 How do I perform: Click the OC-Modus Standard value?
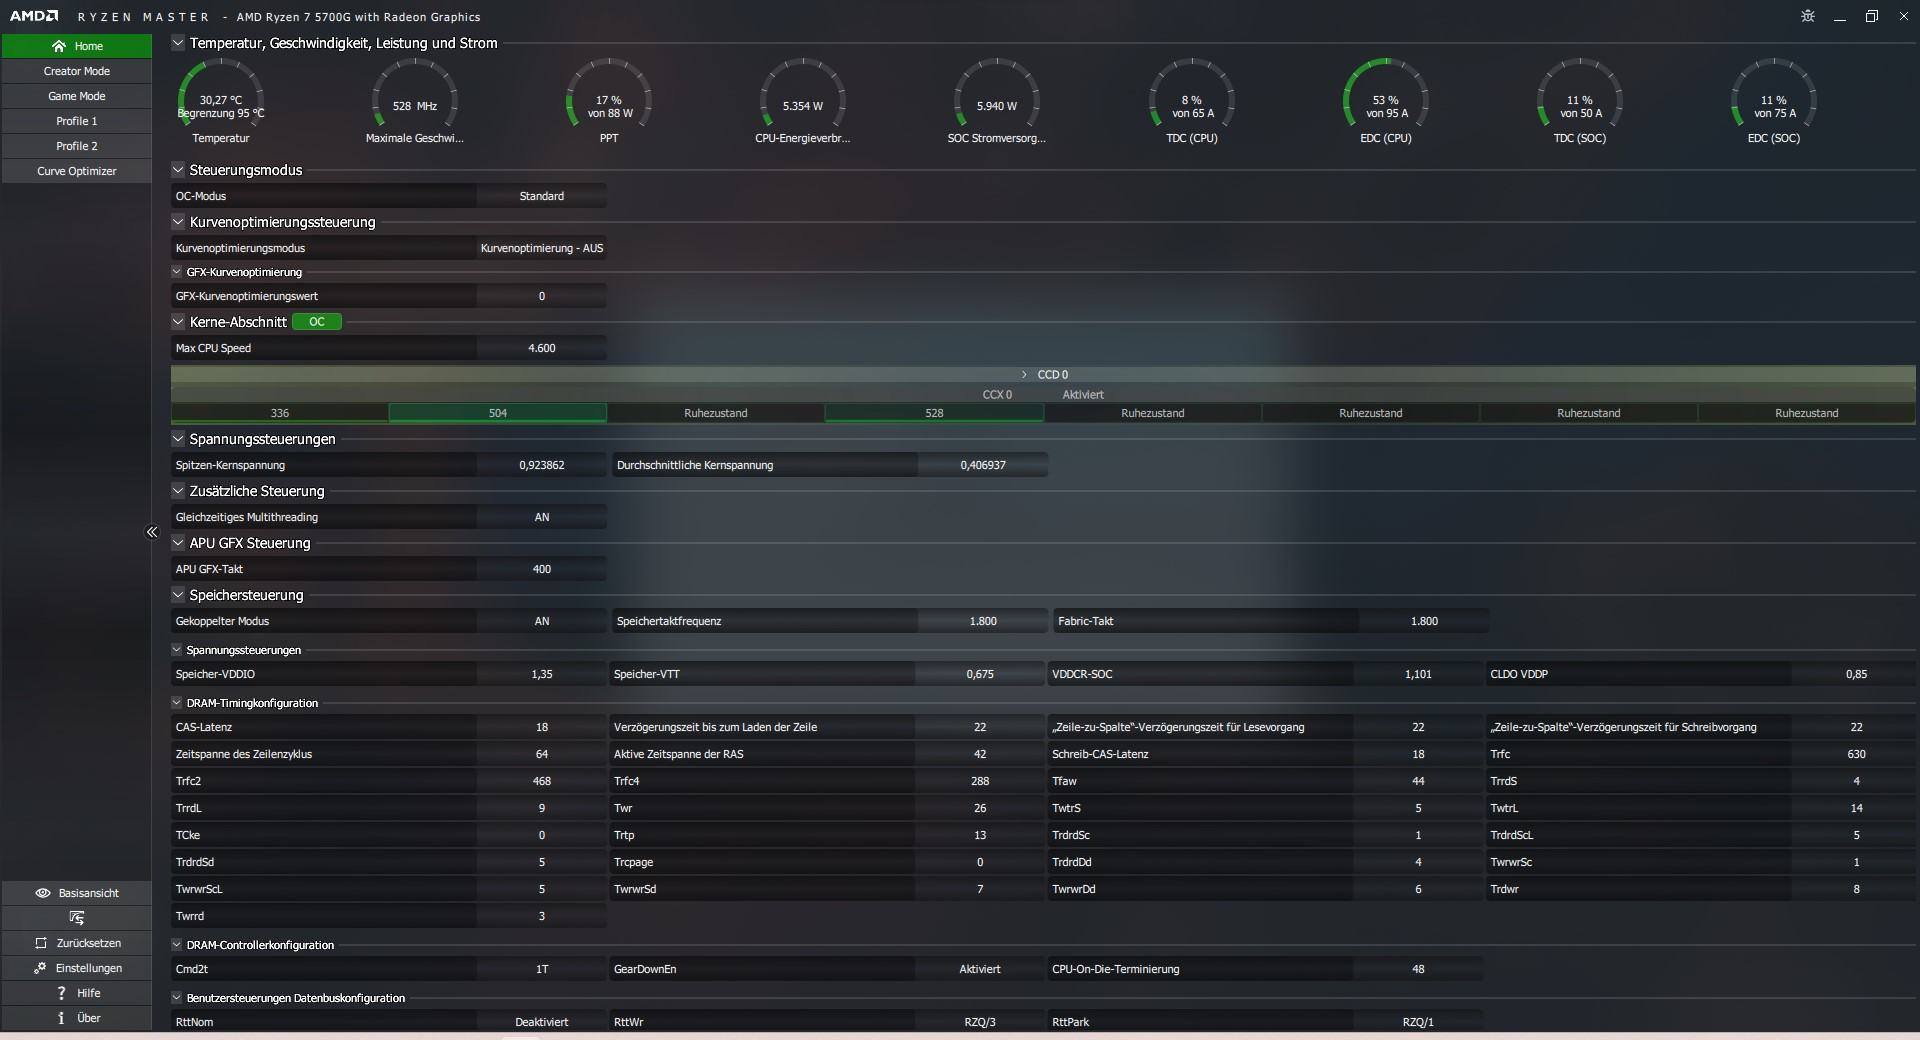tap(542, 196)
